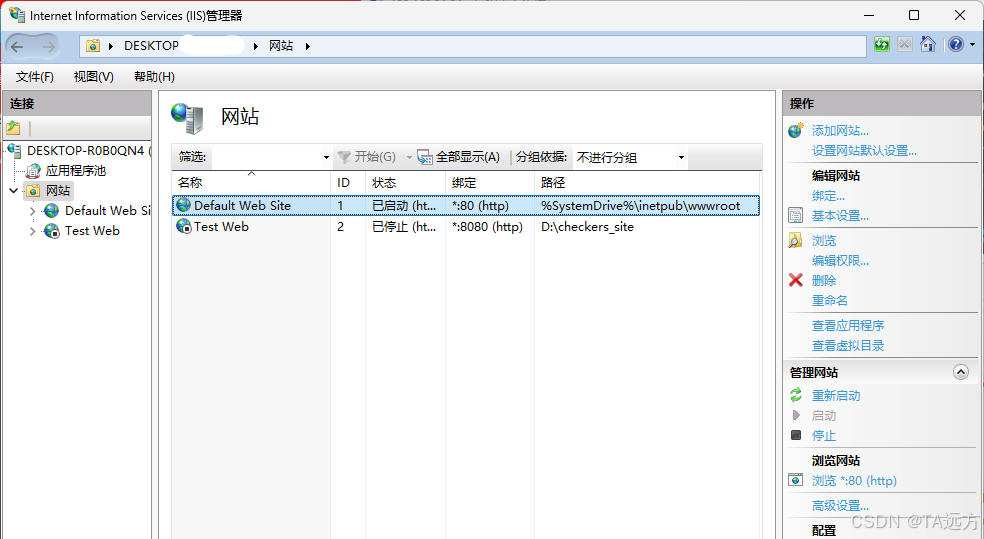Image resolution: width=984 pixels, height=539 pixels.
Task: Click 查看应用程序 link
Action: (848, 326)
